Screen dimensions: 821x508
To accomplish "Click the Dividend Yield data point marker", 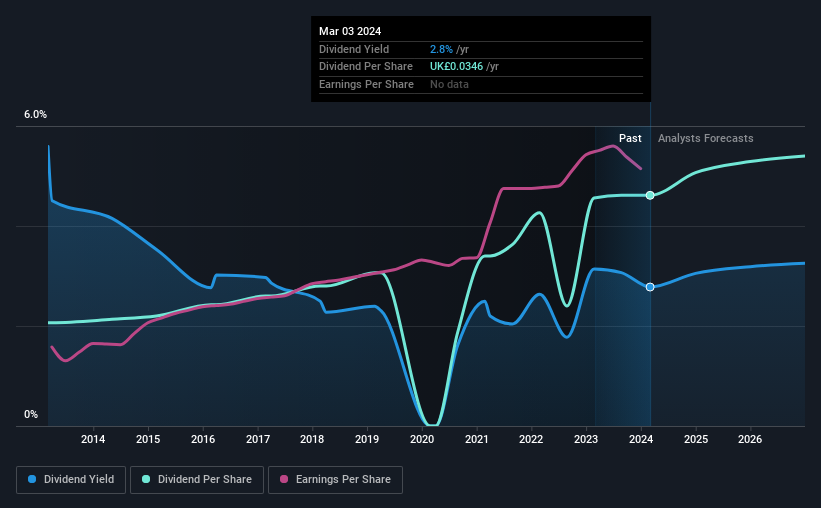I will pos(650,287).
